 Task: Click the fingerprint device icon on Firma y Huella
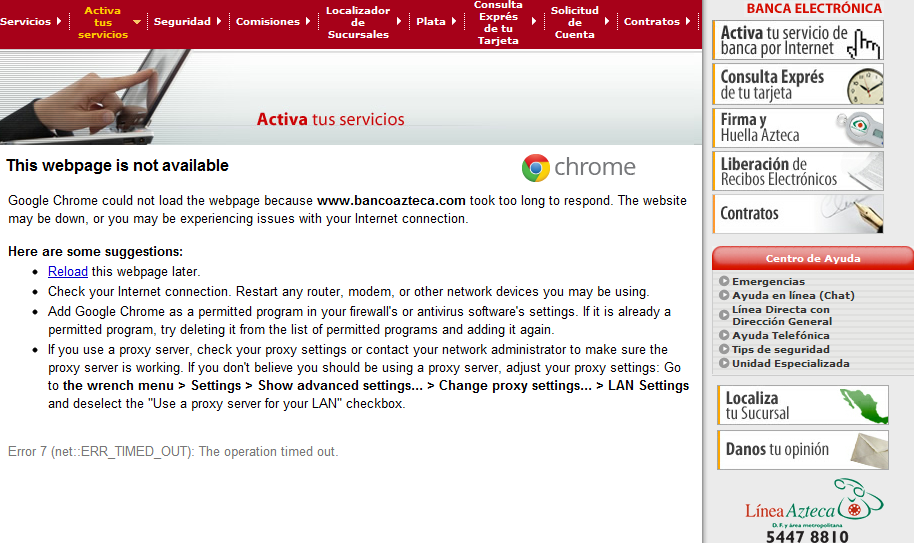tap(860, 129)
